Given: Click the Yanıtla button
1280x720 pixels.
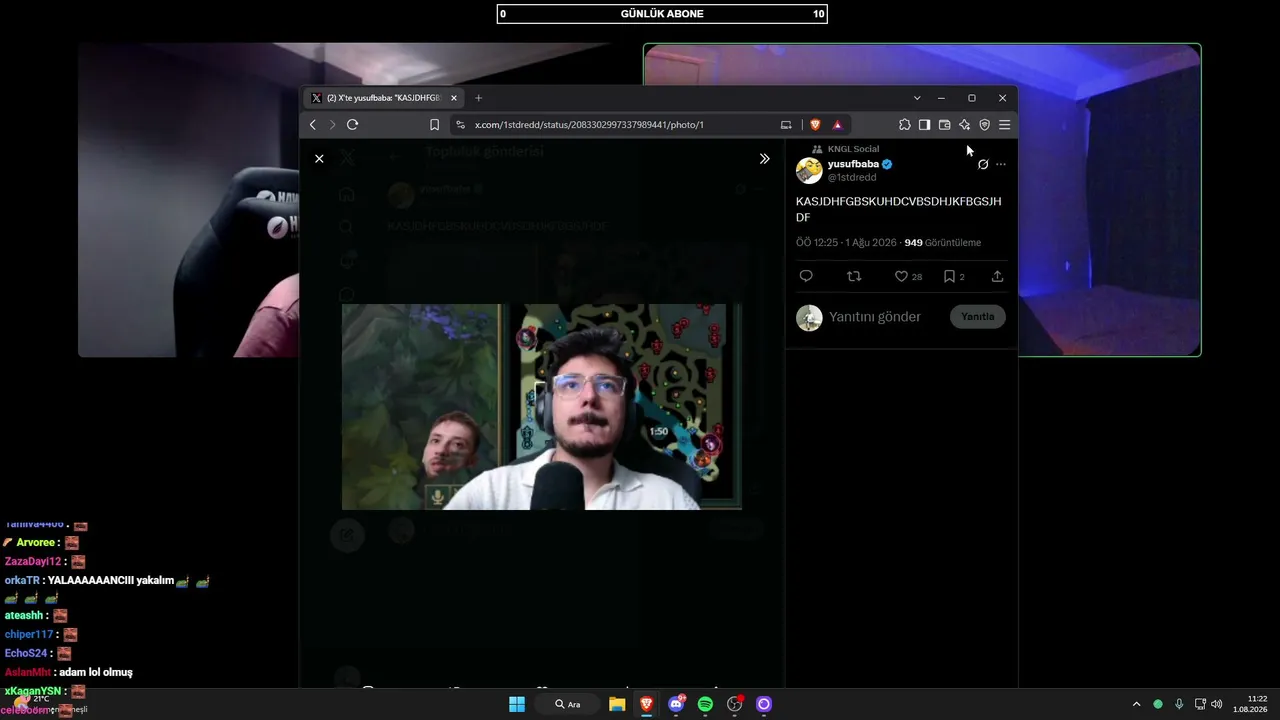Looking at the screenshot, I should coord(978,317).
